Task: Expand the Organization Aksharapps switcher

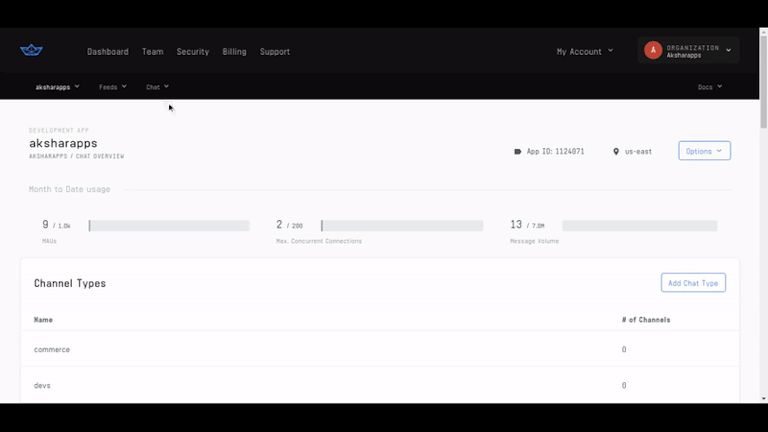Action: [688, 50]
